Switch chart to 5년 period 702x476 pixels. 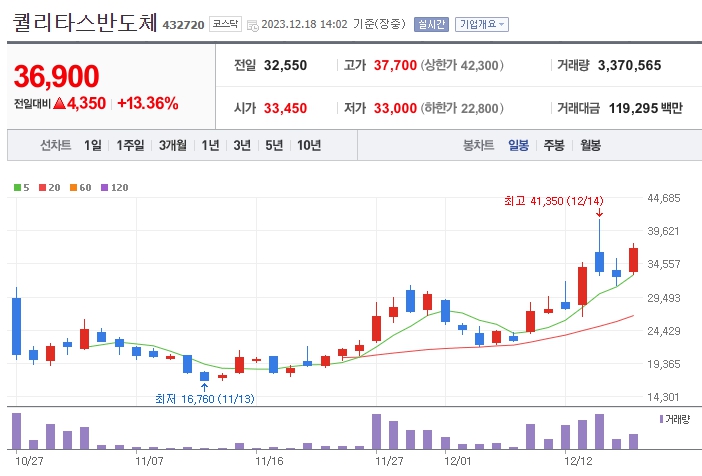pyautogui.click(x=274, y=145)
